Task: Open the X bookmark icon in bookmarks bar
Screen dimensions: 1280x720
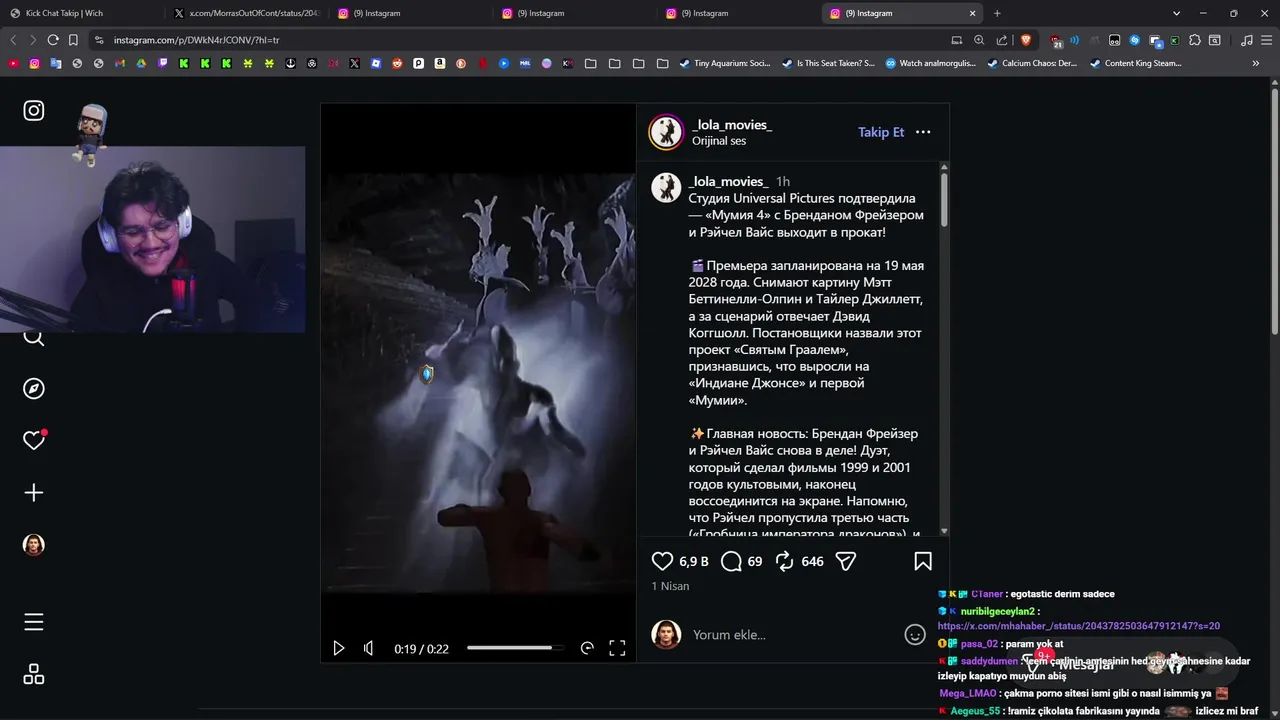Action: tap(354, 63)
